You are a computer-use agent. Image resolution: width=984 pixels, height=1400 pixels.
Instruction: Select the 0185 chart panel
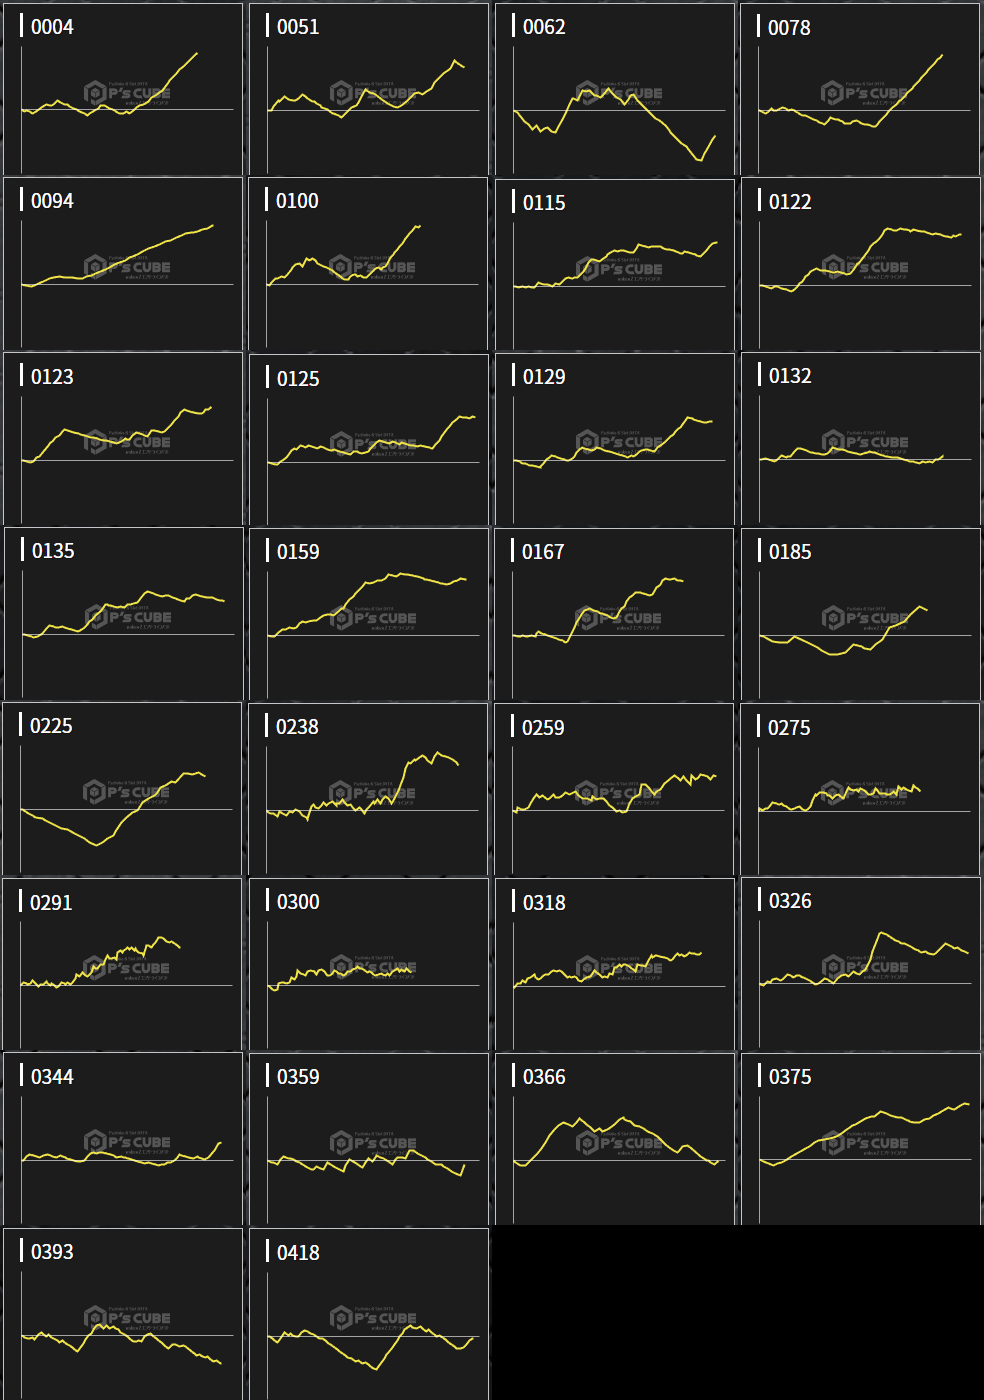860,615
